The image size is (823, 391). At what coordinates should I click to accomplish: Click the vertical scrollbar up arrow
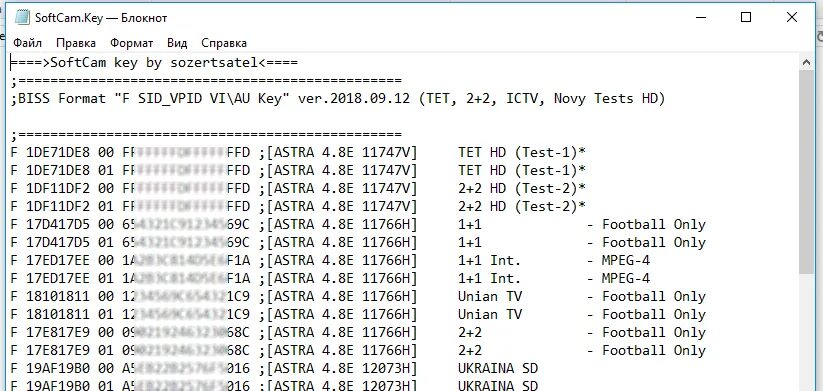click(x=807, y=62)
